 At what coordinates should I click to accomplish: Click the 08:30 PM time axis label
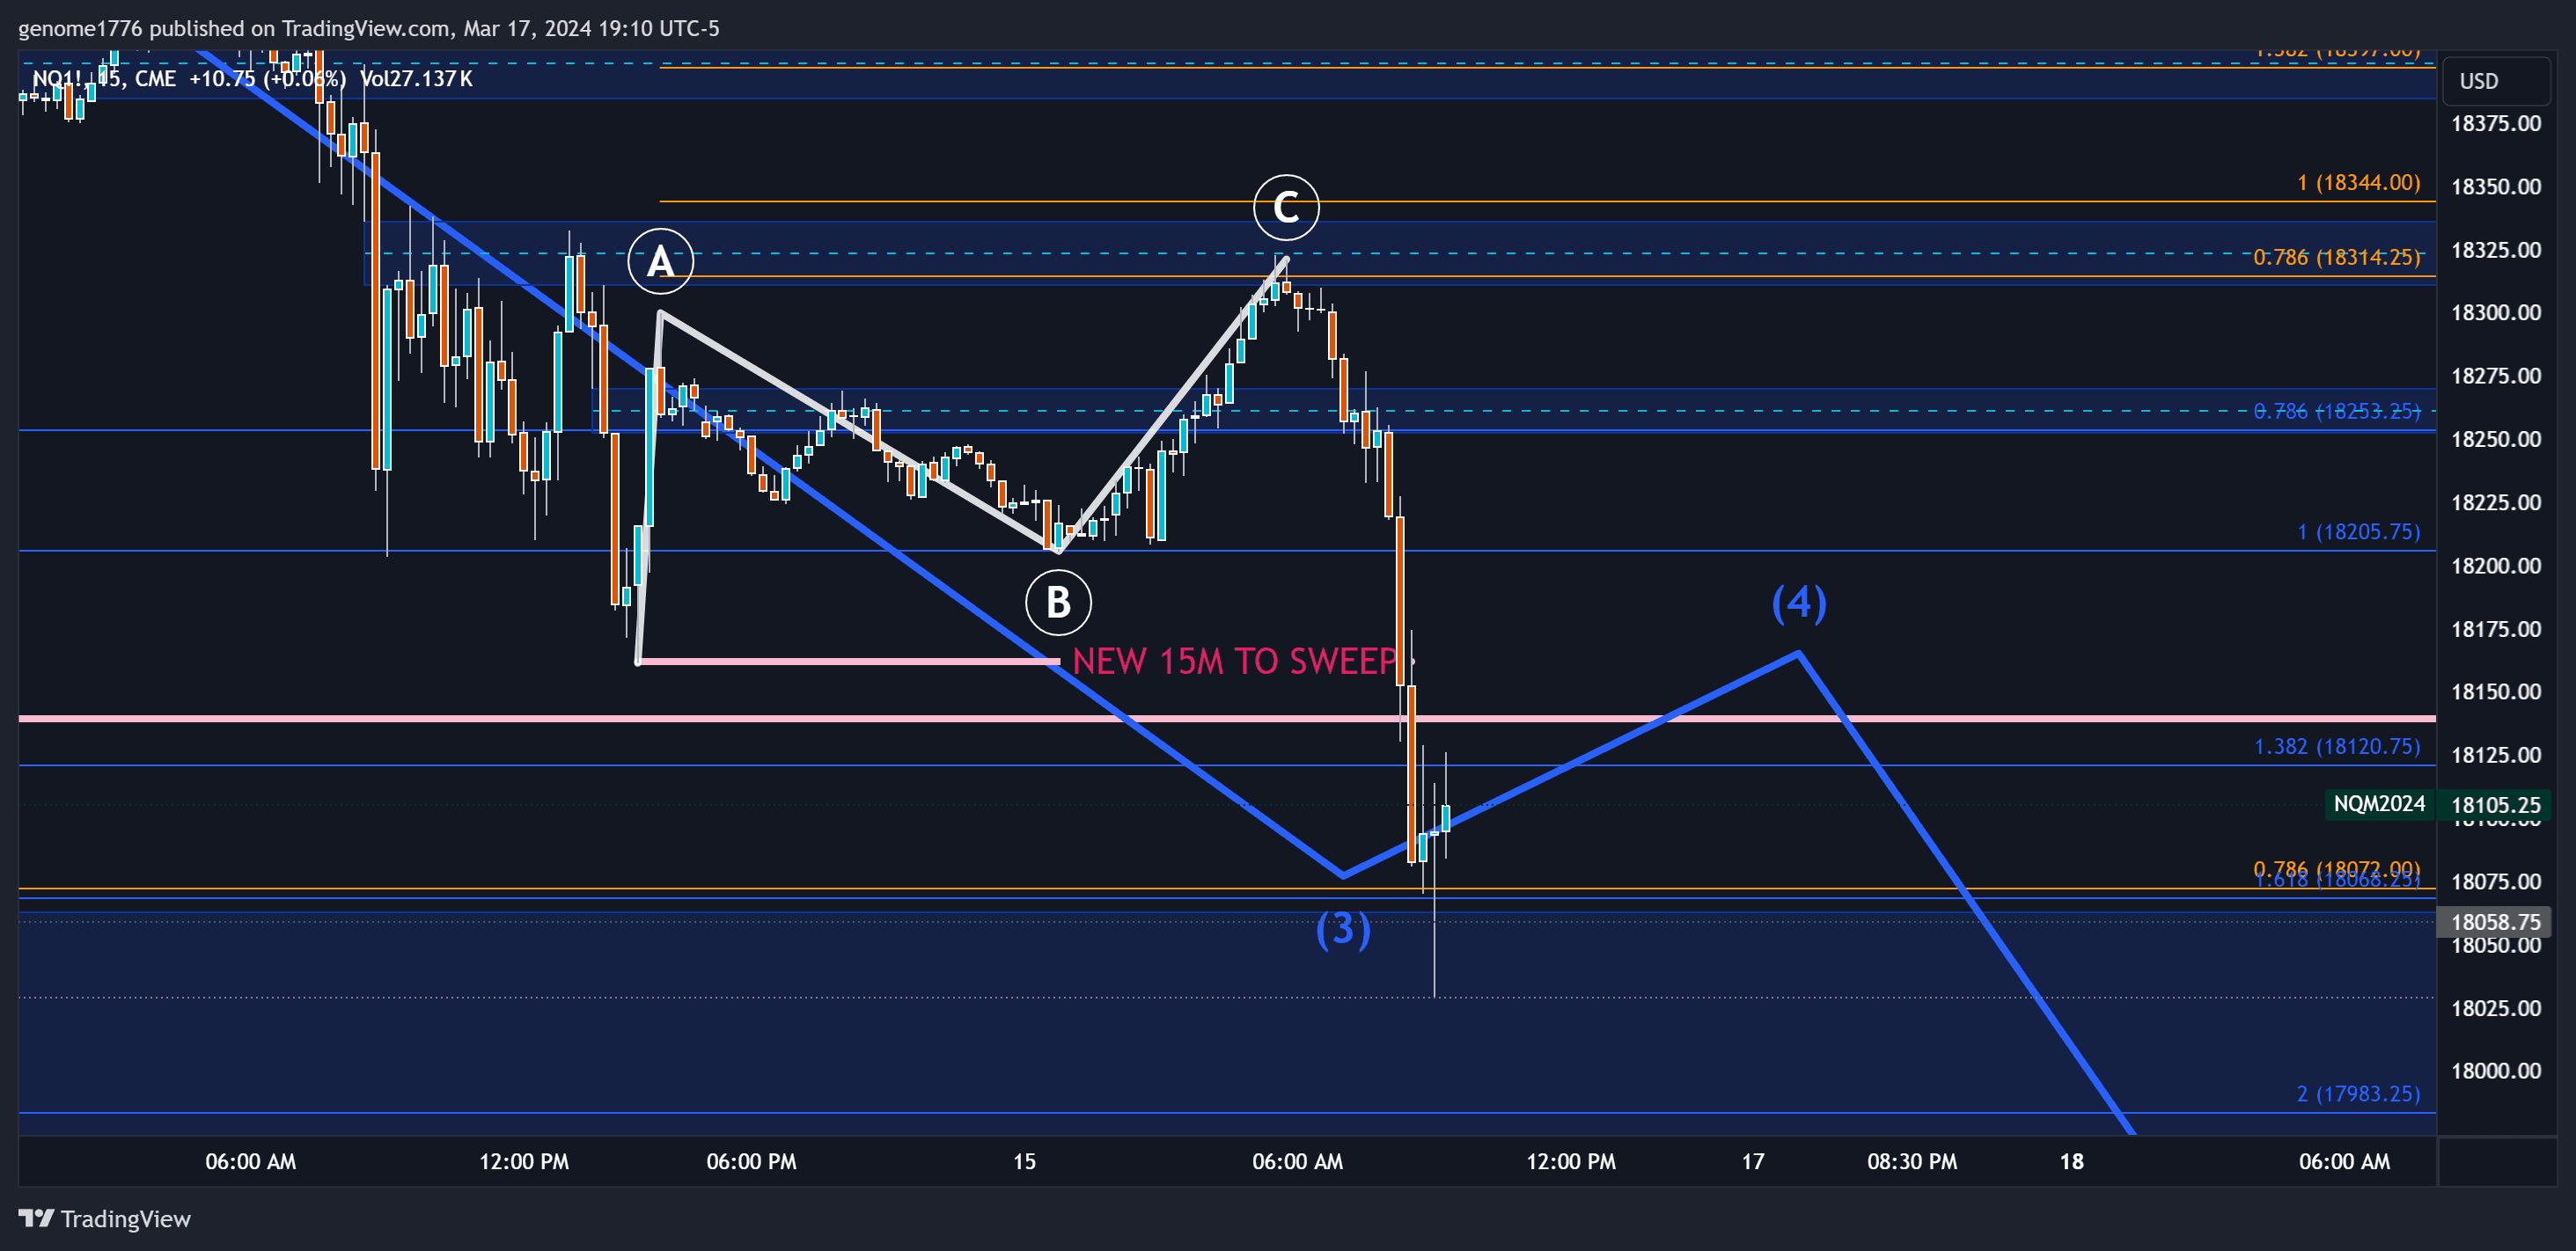click(1912, 1161)
